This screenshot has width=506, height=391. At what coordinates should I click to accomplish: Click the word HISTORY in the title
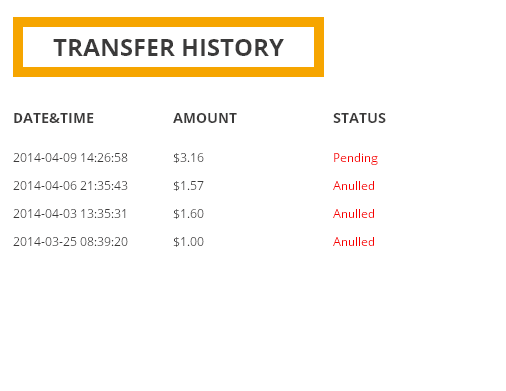pyautogui.click(x=233, y=47)
